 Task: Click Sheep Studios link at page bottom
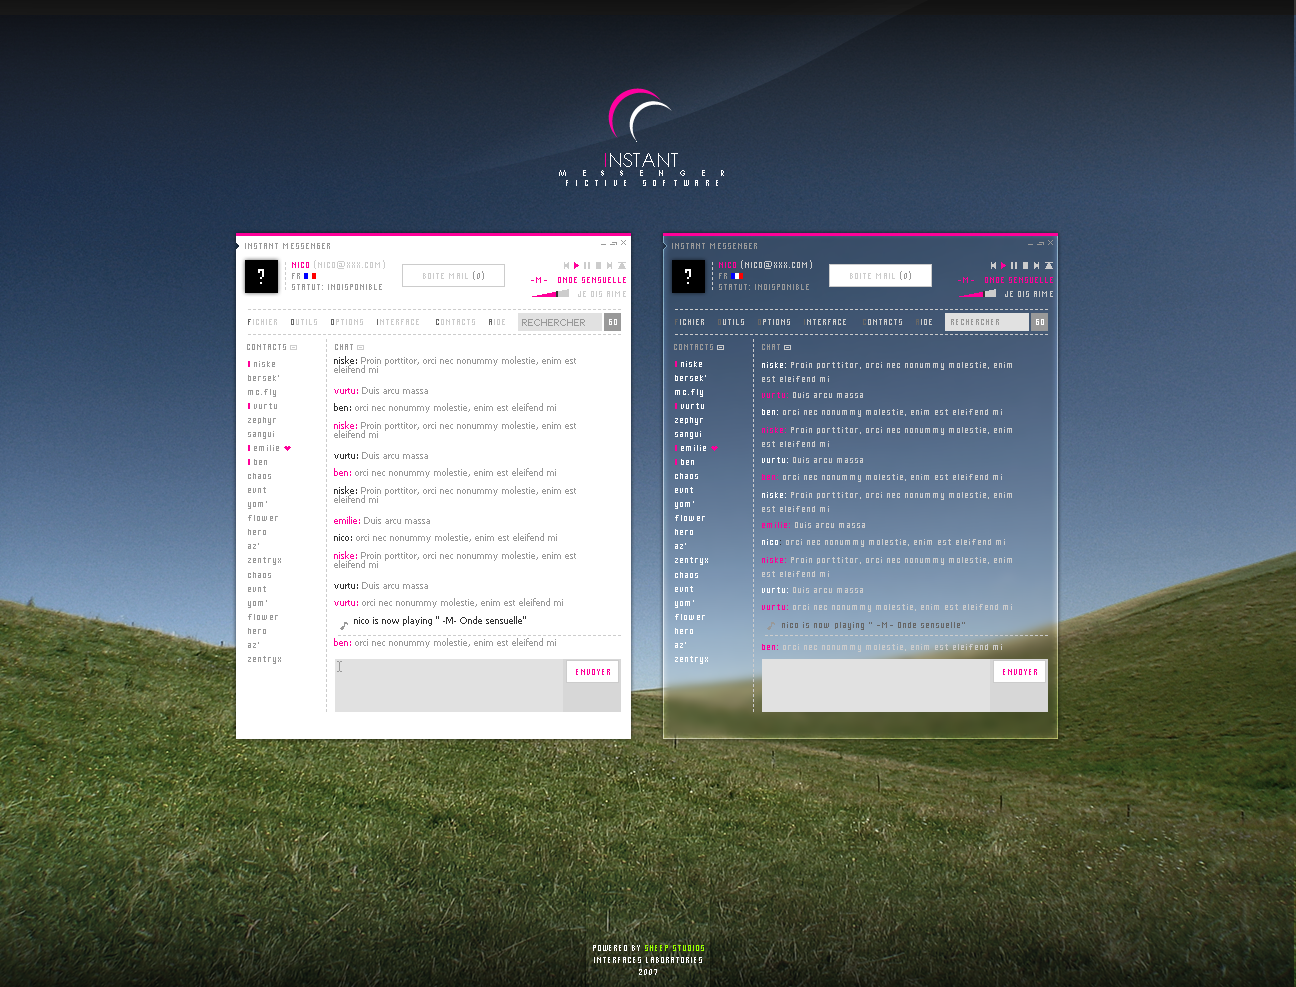coord(674,948)
